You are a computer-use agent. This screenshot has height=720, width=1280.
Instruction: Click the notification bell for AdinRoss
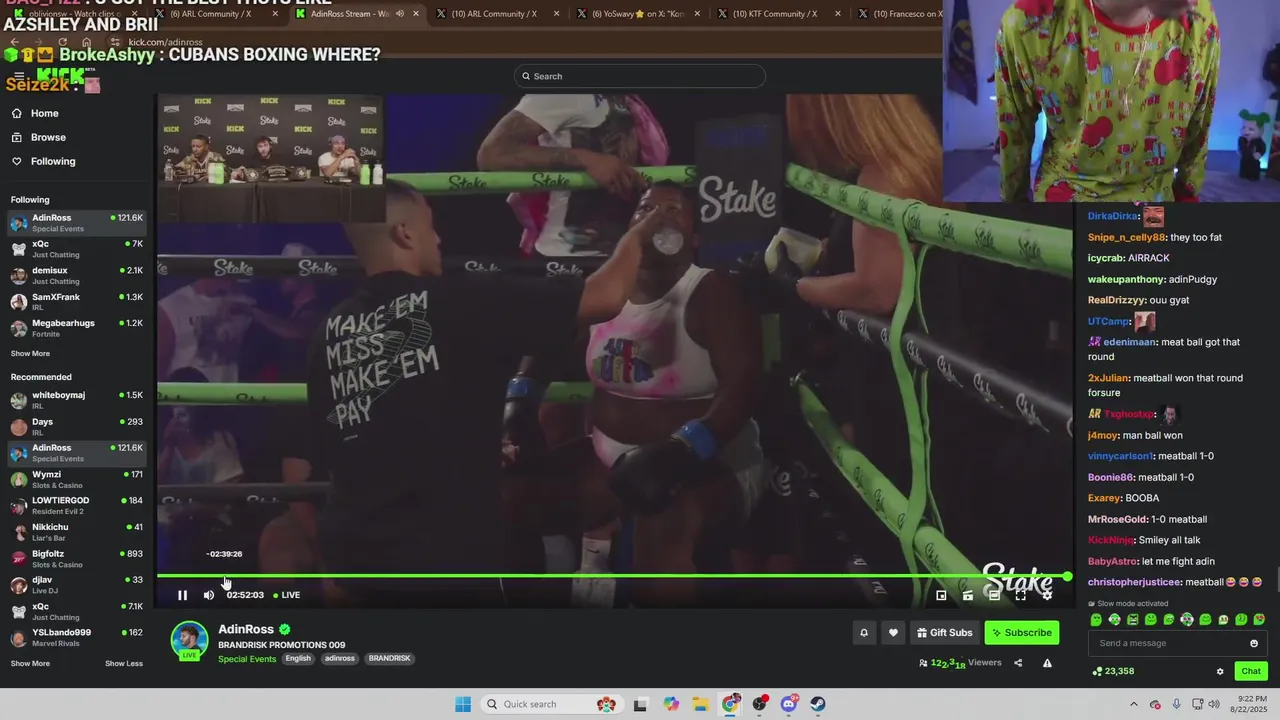(864, 632)
